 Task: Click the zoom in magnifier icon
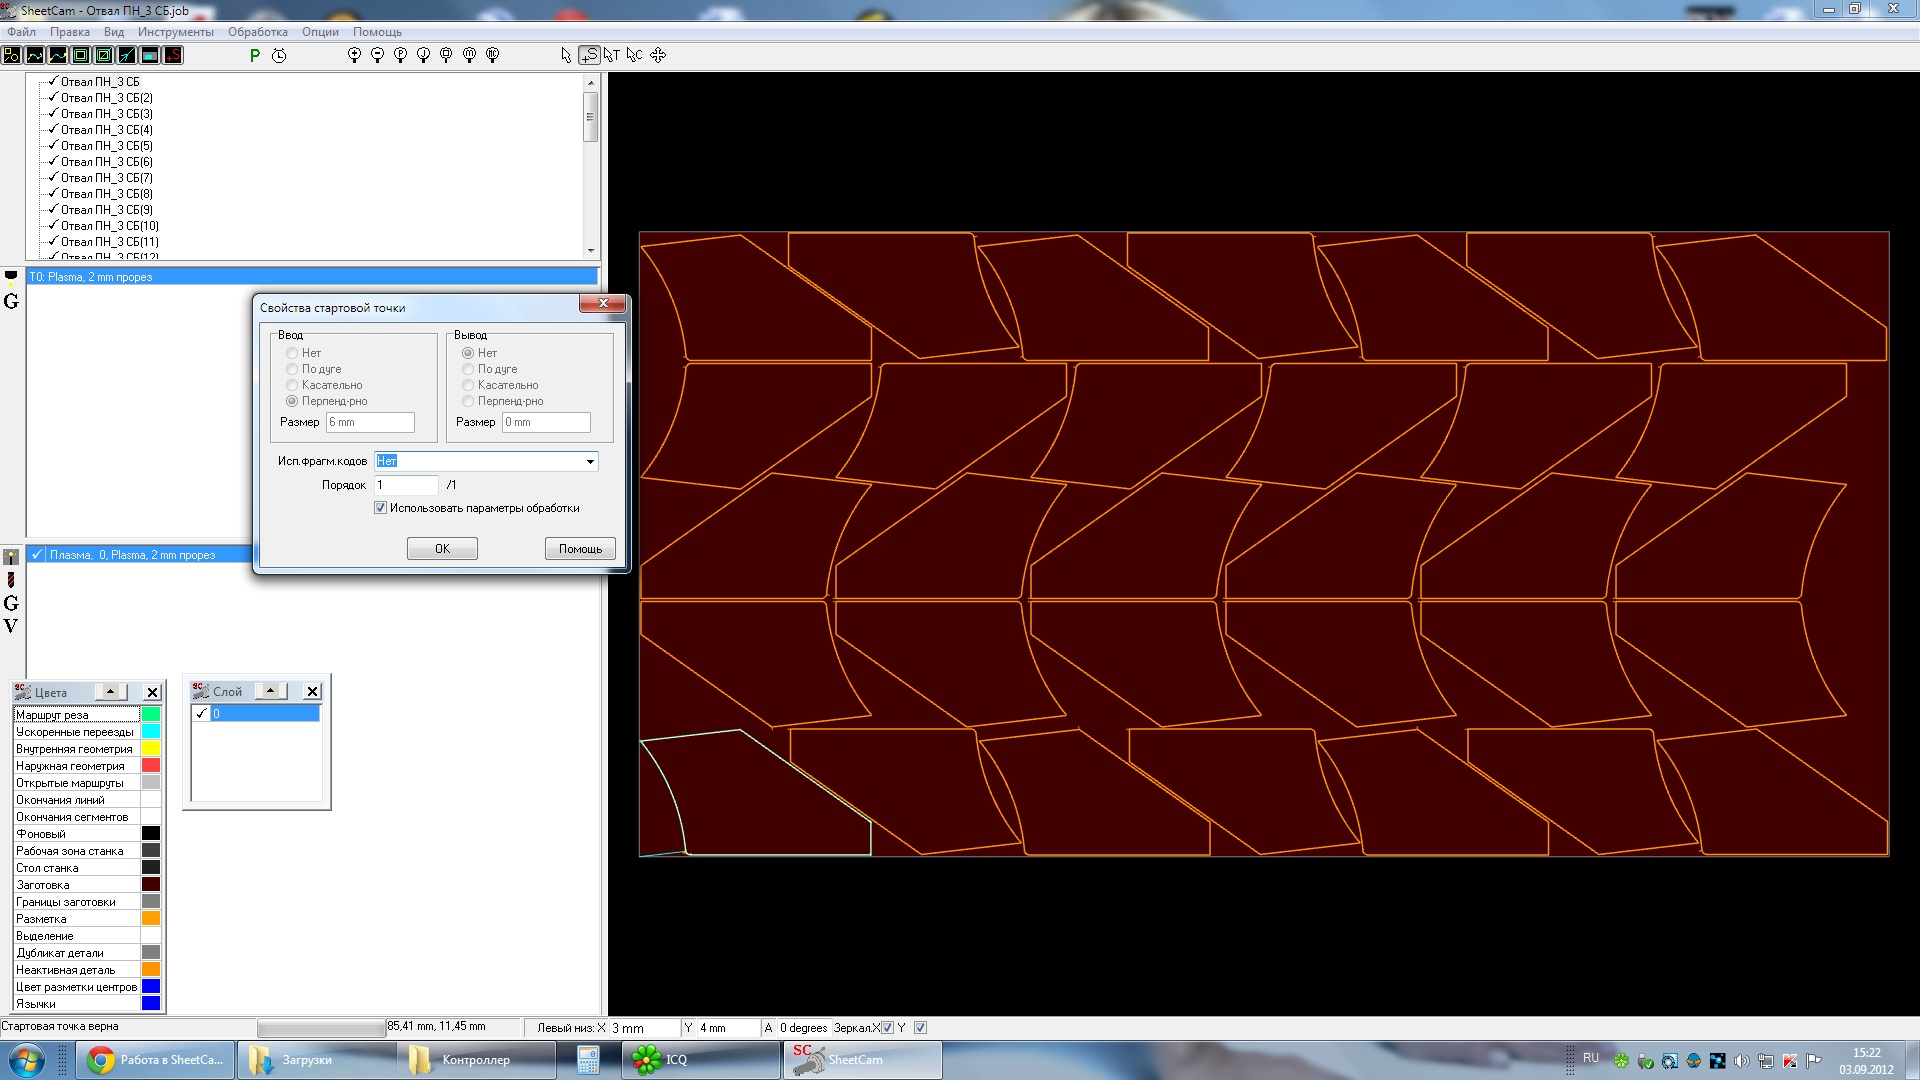tap(354, 55)
